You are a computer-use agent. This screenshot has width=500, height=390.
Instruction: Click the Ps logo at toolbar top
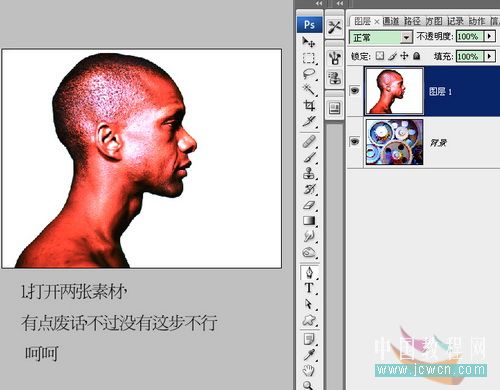[309, 25]
